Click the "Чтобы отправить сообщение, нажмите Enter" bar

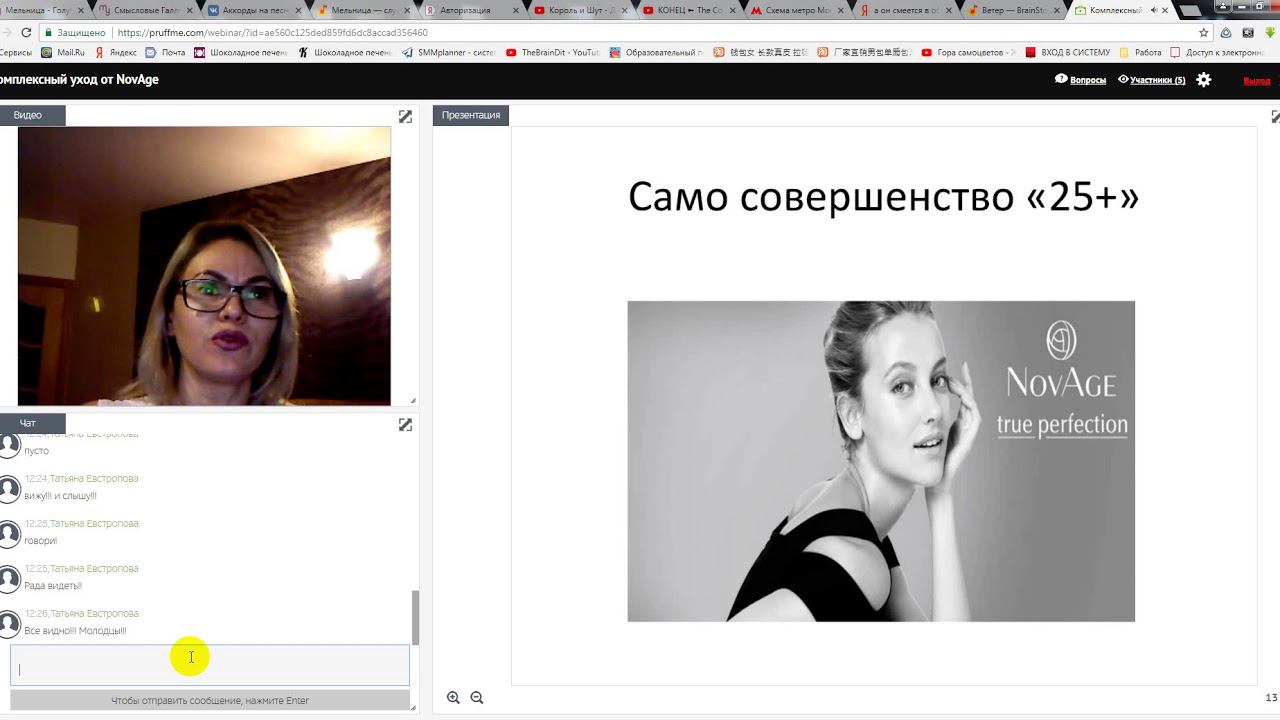pyautogui.click(x=210, y=700)
